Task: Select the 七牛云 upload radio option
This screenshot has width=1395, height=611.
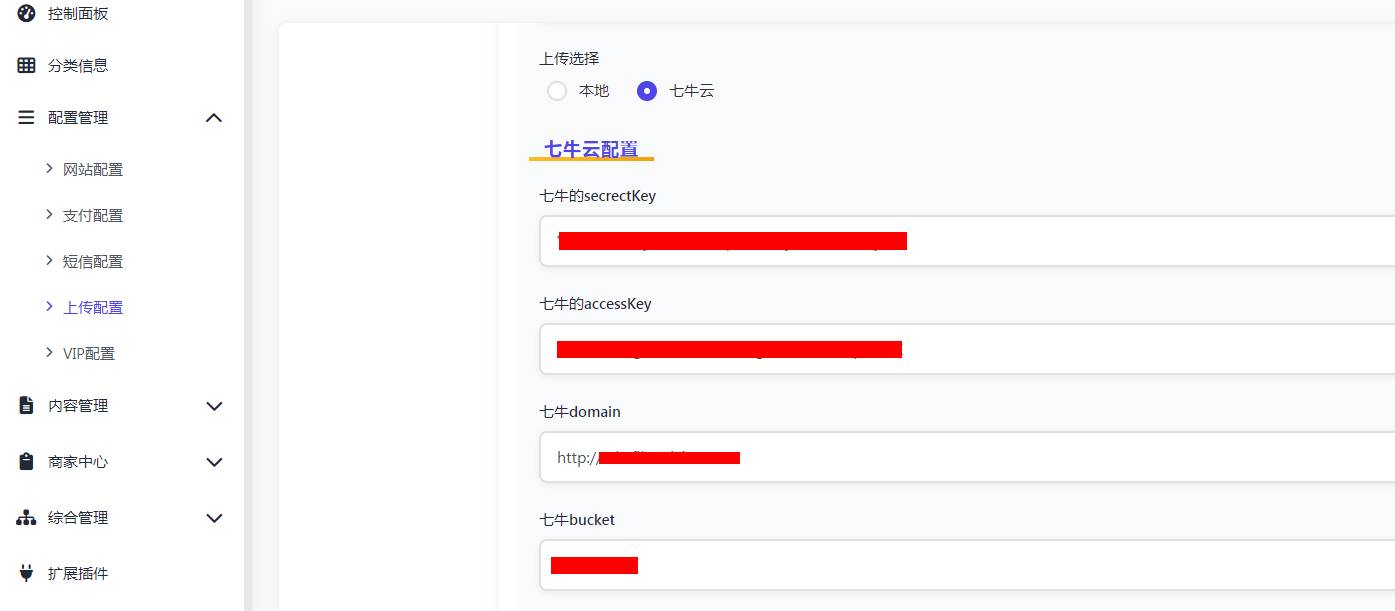Action: tap(647, 91)
